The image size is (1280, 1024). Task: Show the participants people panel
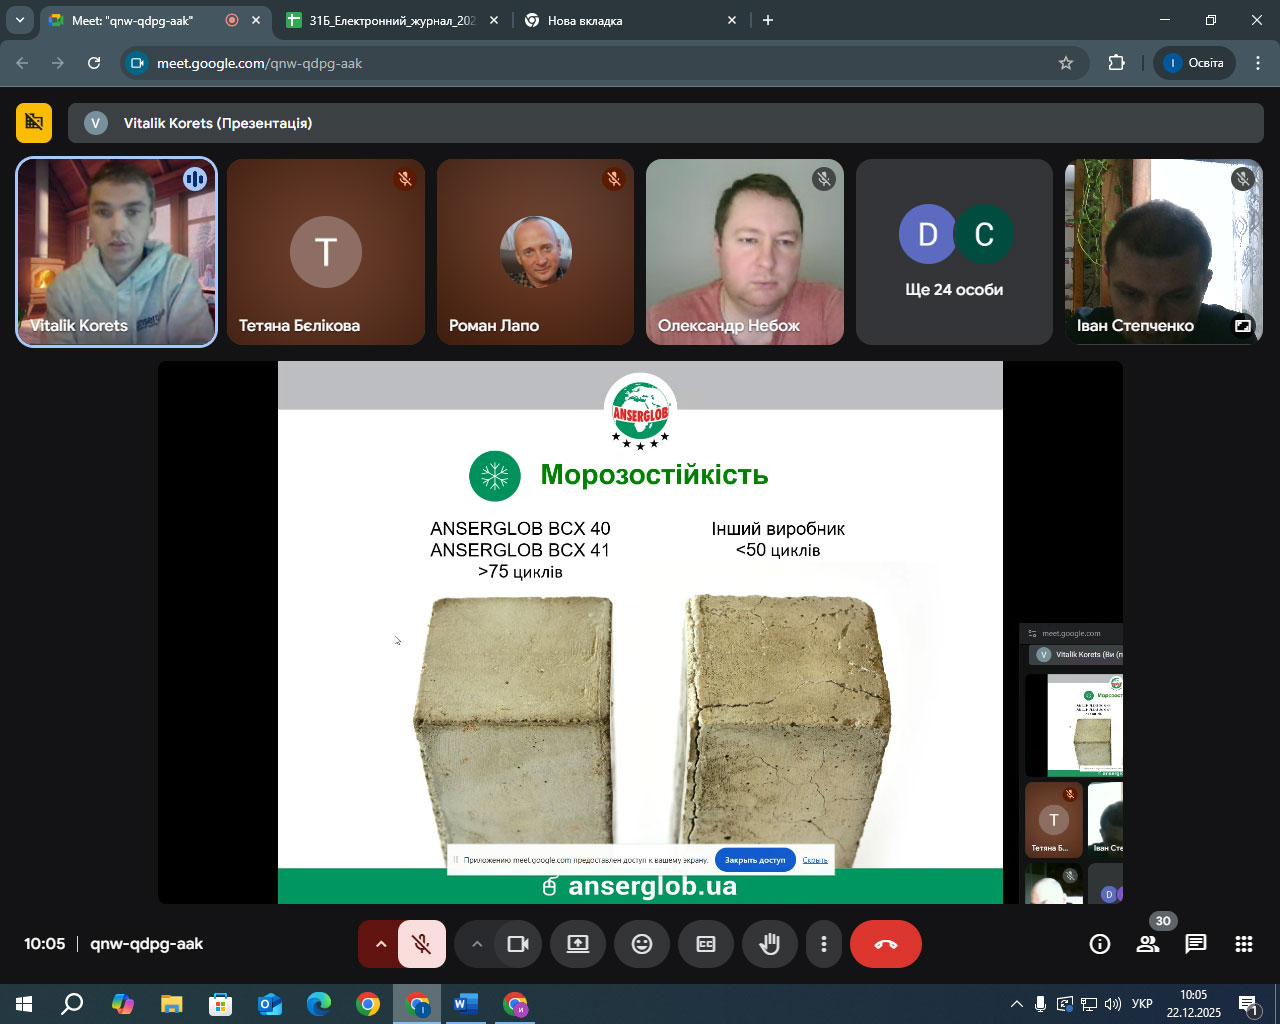tap(1148, 944)
